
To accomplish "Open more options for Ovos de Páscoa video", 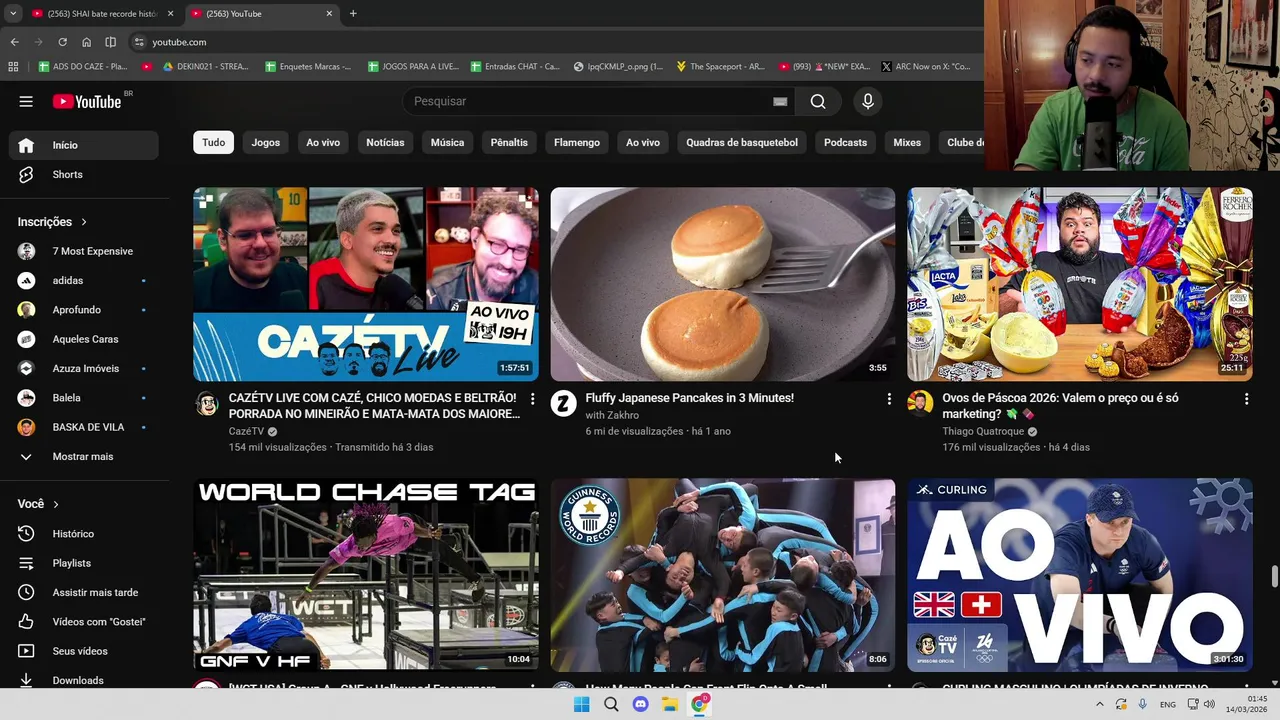I will pyautogui.click(x=1246, y=399).
